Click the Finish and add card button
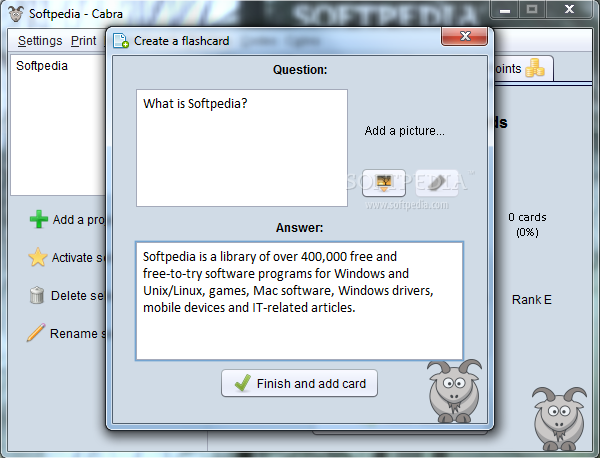 click(299, 383)
